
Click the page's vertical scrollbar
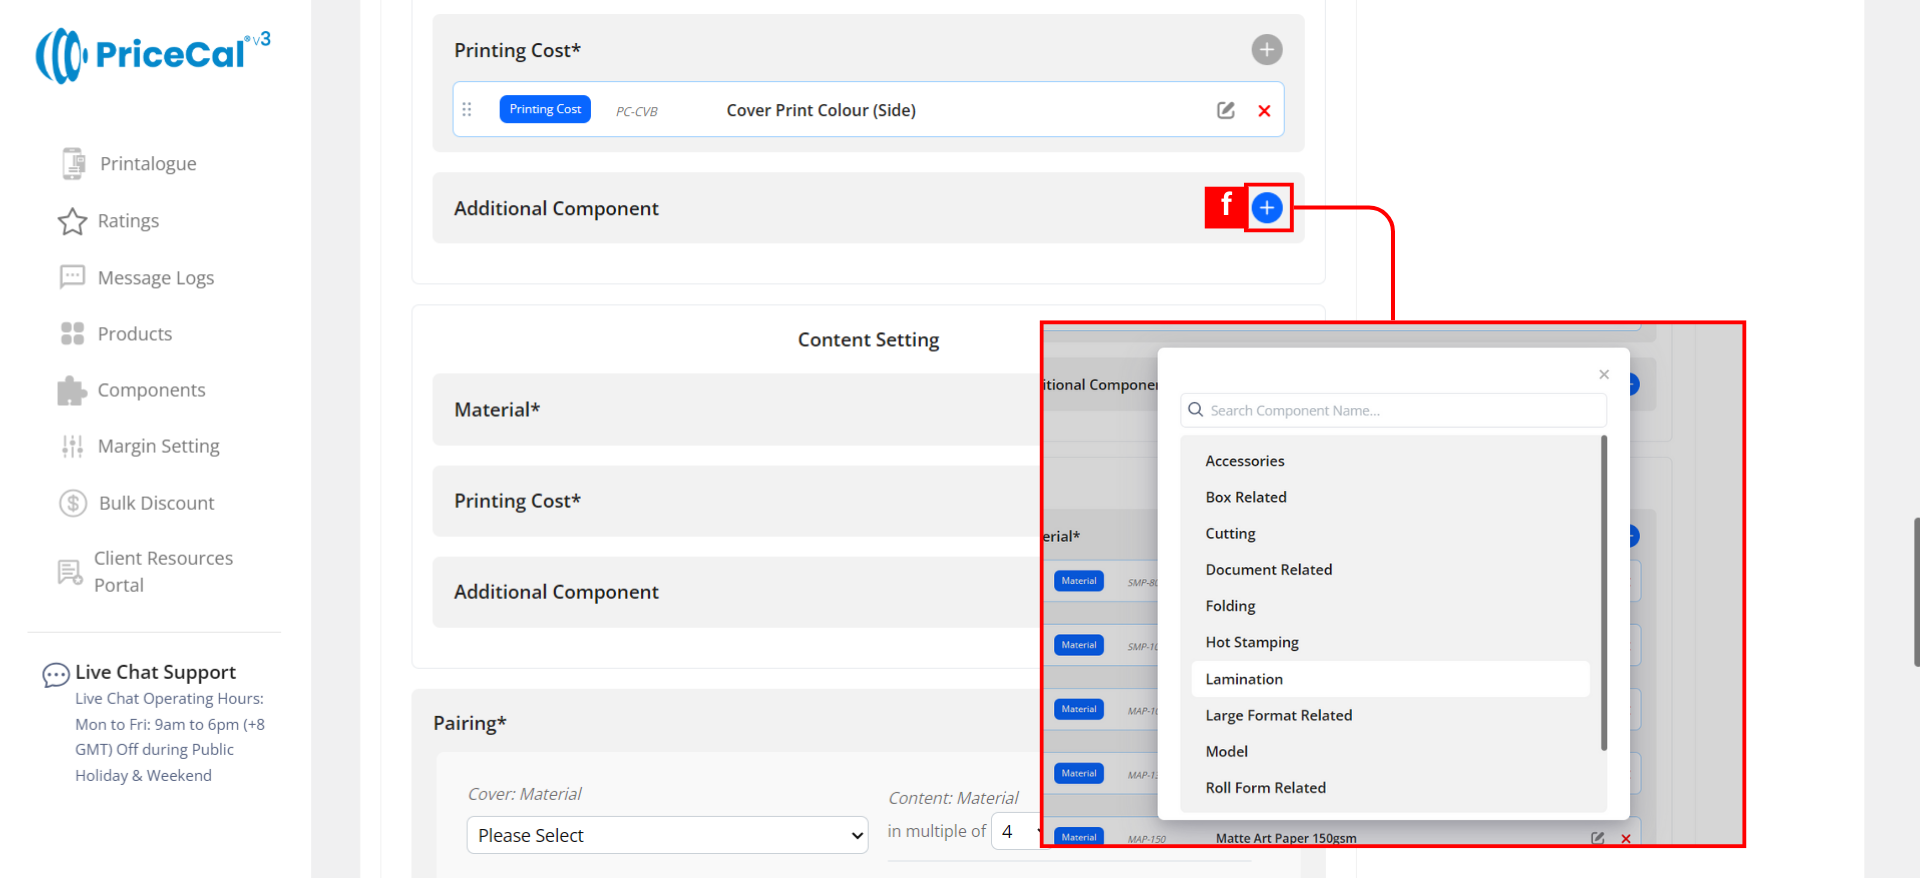pyautogui.click(x=1915, y=591)
